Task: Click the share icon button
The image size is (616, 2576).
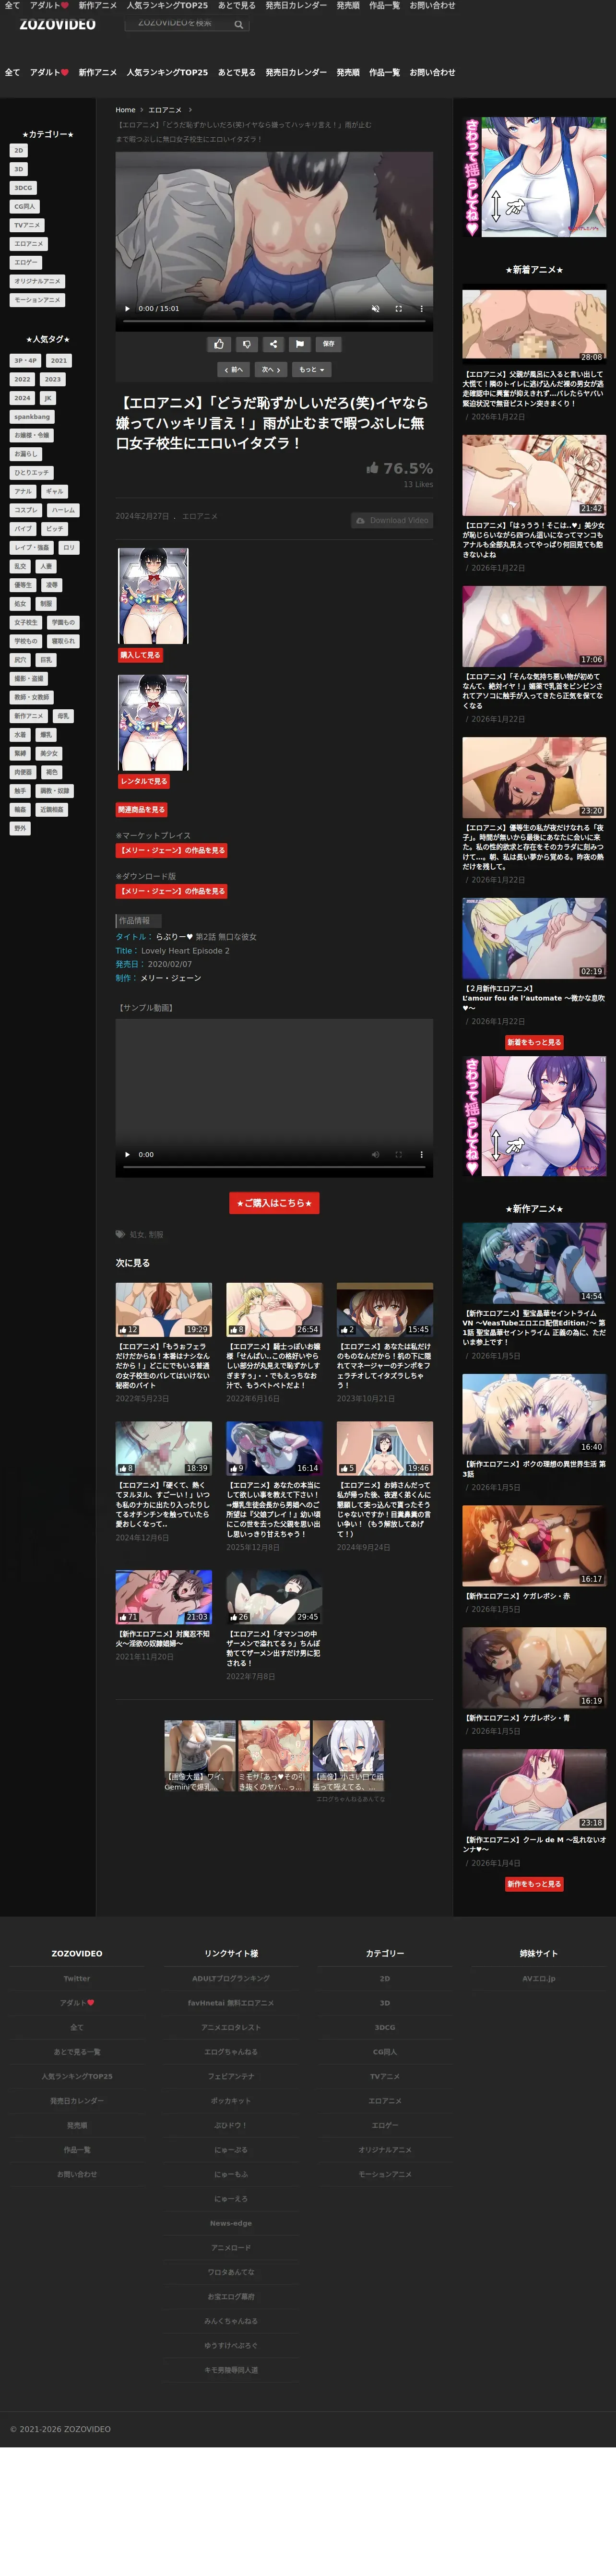Action: (x=273, y=344)
